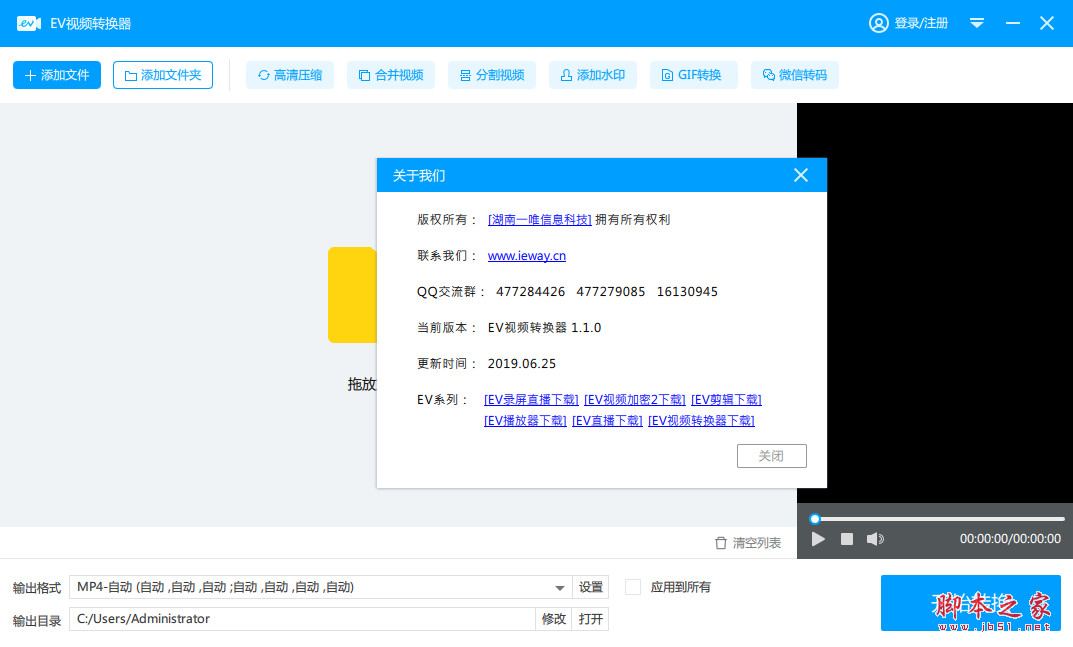The image size is (1073, 647).
Task: Open the 添加水印 watermark tool
Action: tap(592, 74)
